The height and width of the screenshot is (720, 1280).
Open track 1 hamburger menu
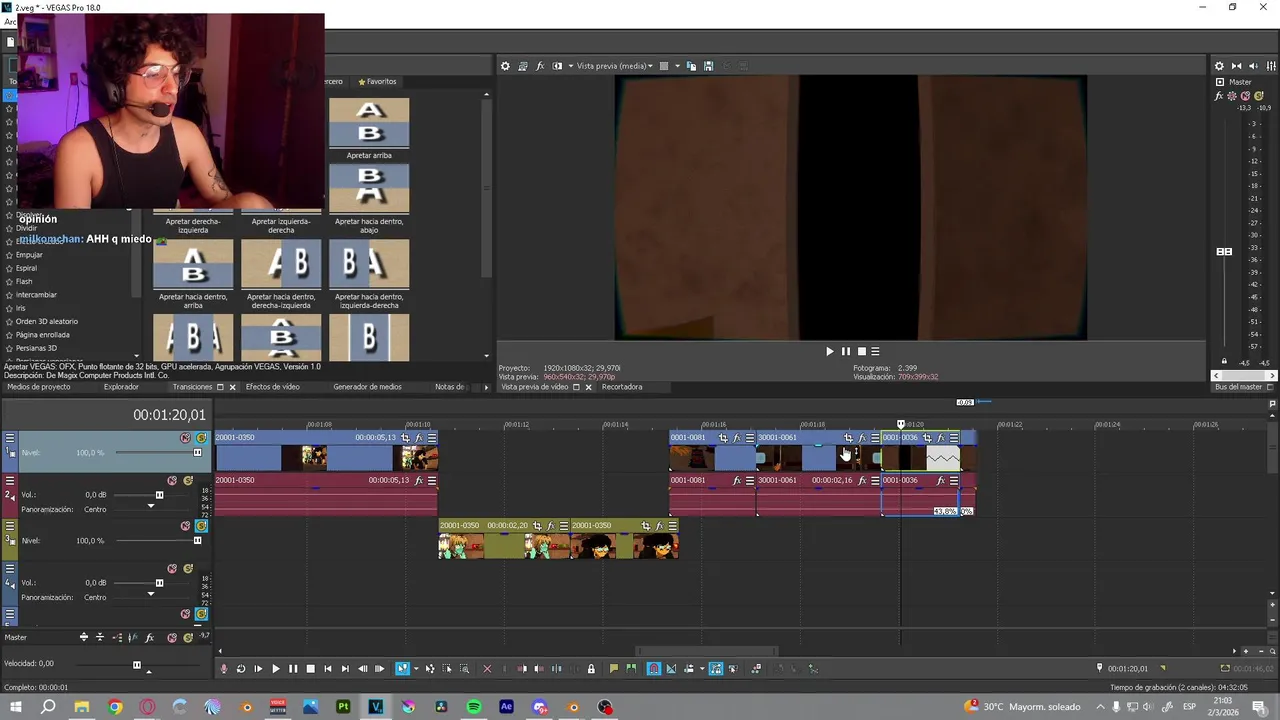click(x=10, y=438)
